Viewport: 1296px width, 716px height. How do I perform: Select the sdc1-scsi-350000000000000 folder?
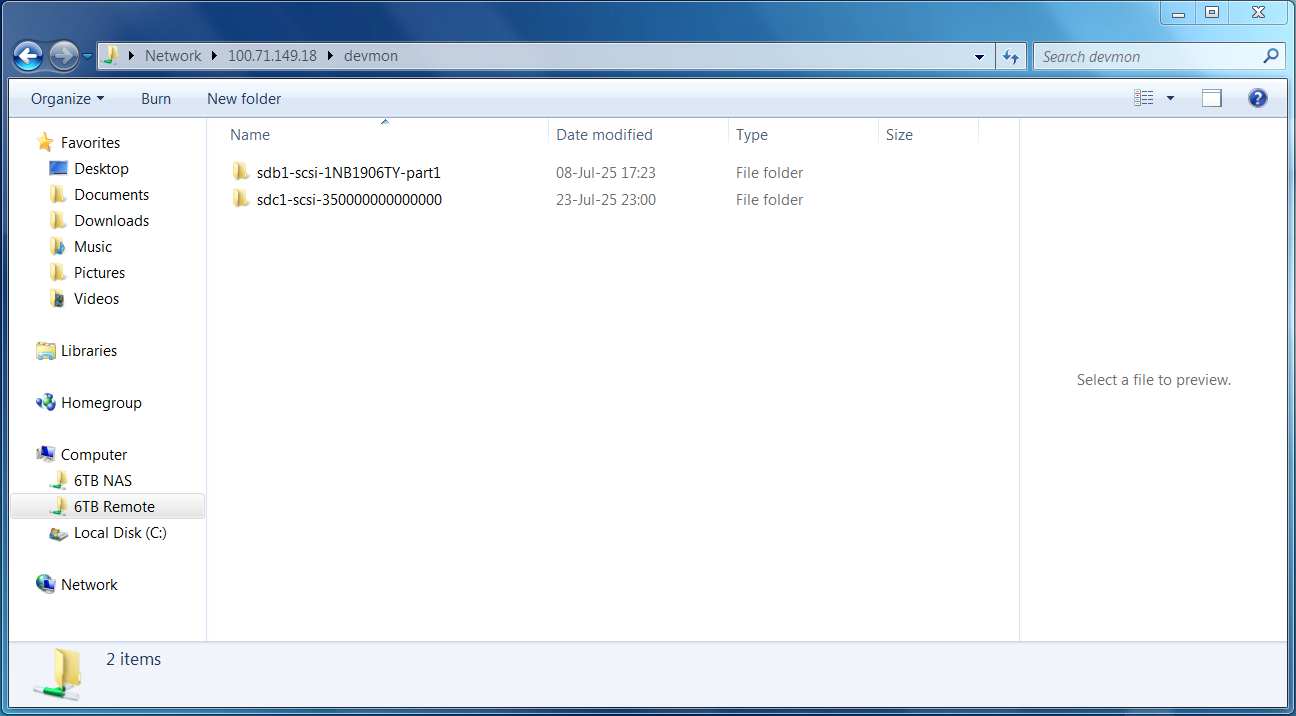[348, 200]
